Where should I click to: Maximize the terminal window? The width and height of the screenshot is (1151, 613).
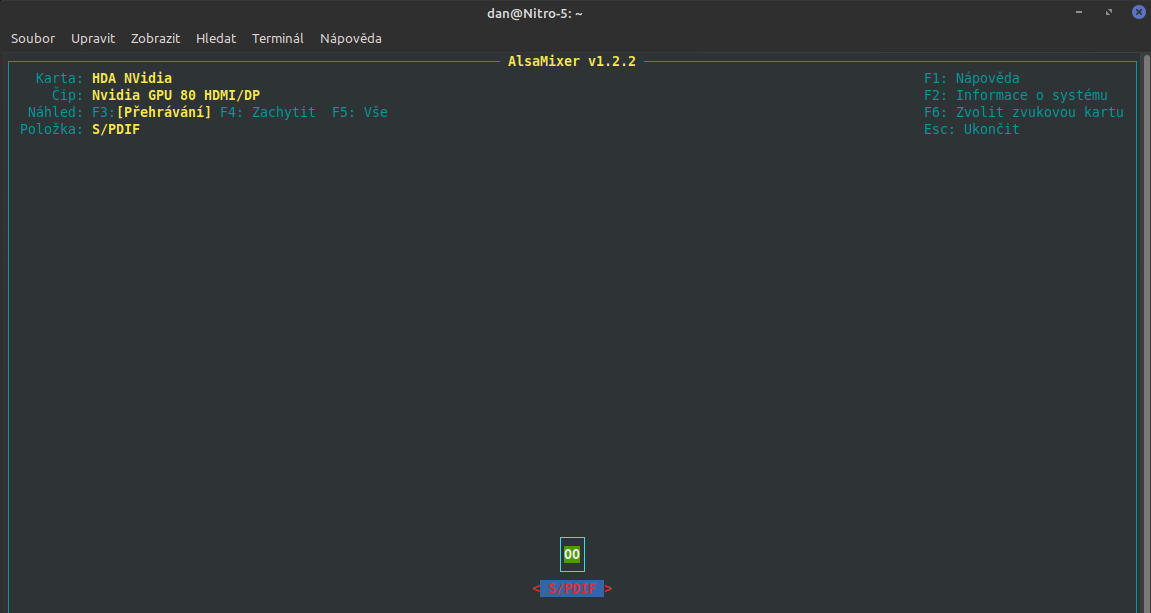[x=1108, y=12]
